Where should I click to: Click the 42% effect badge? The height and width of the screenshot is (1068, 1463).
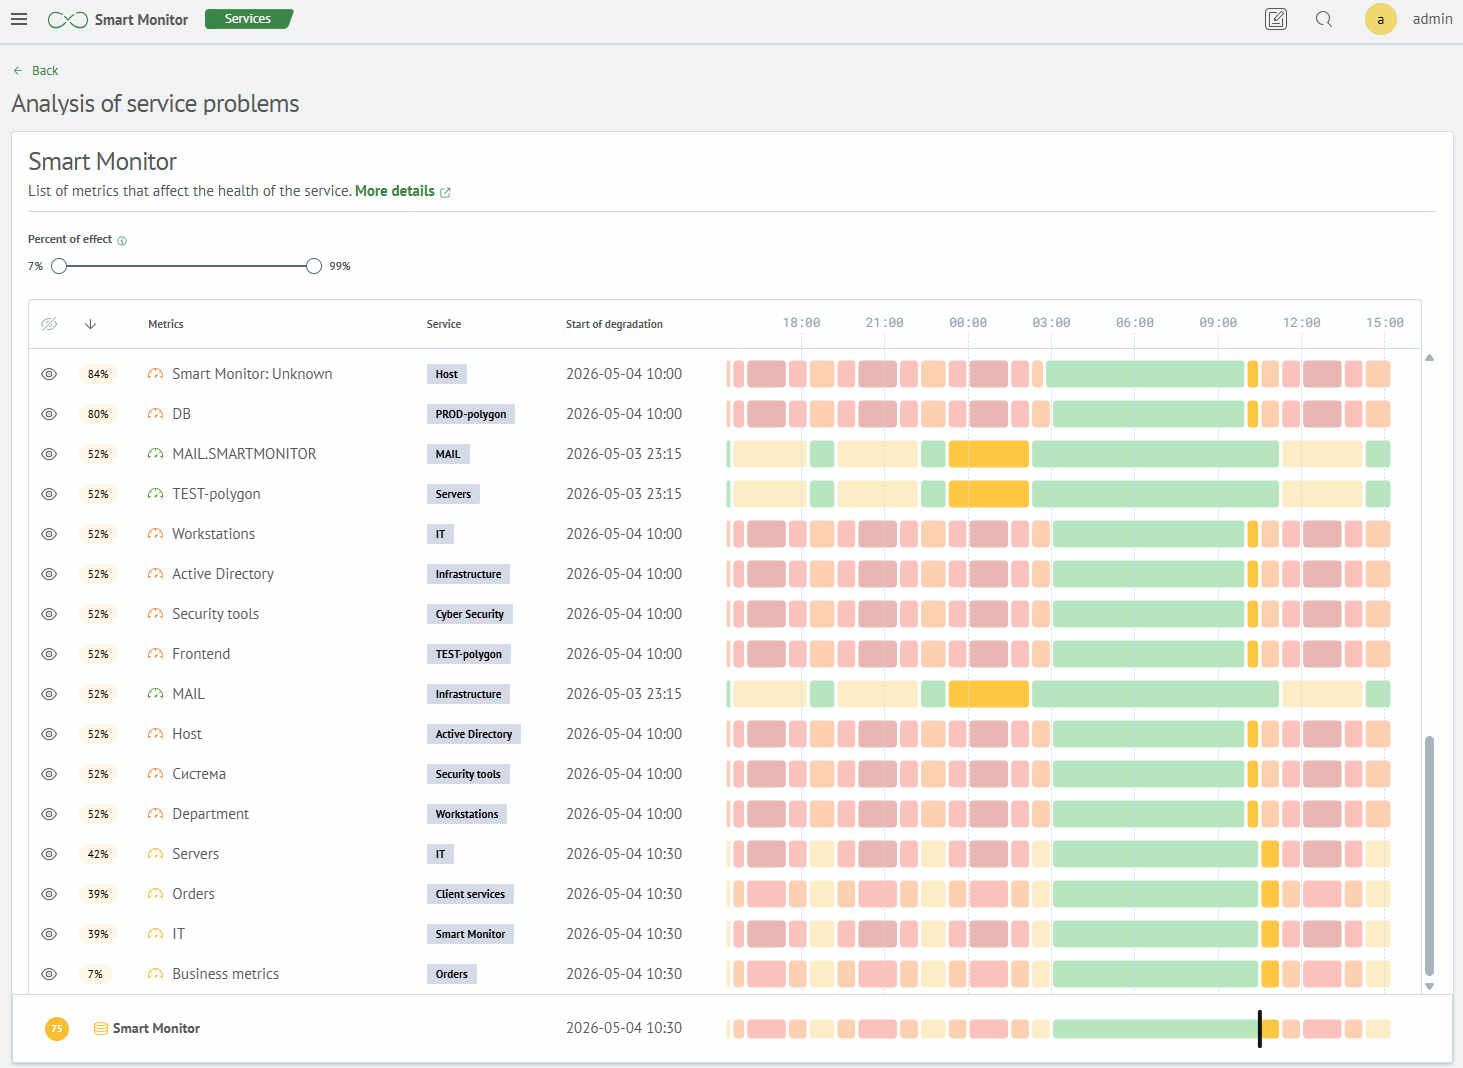coord(98,854)
